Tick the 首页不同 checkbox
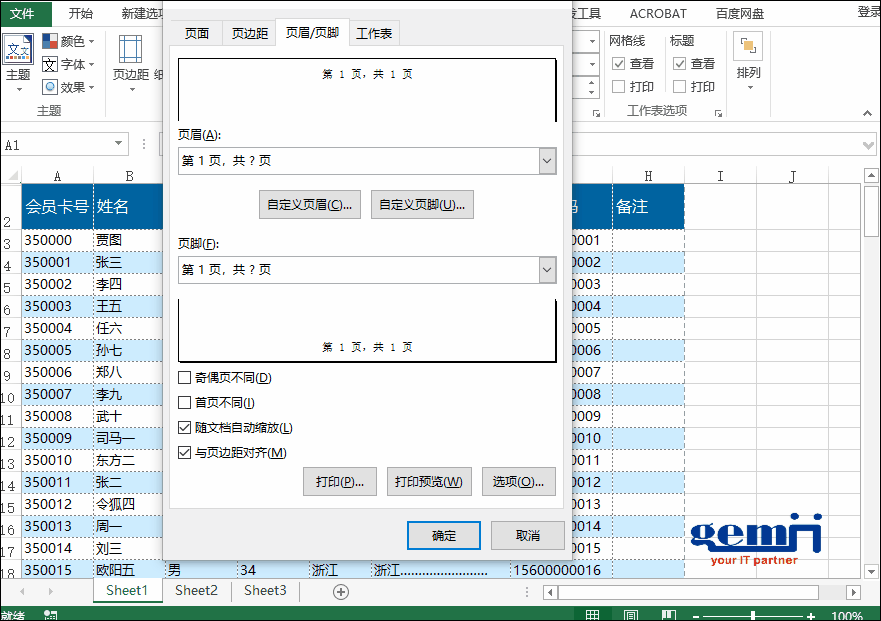Viewport: 881px width, 621px height. pos(184,403)
